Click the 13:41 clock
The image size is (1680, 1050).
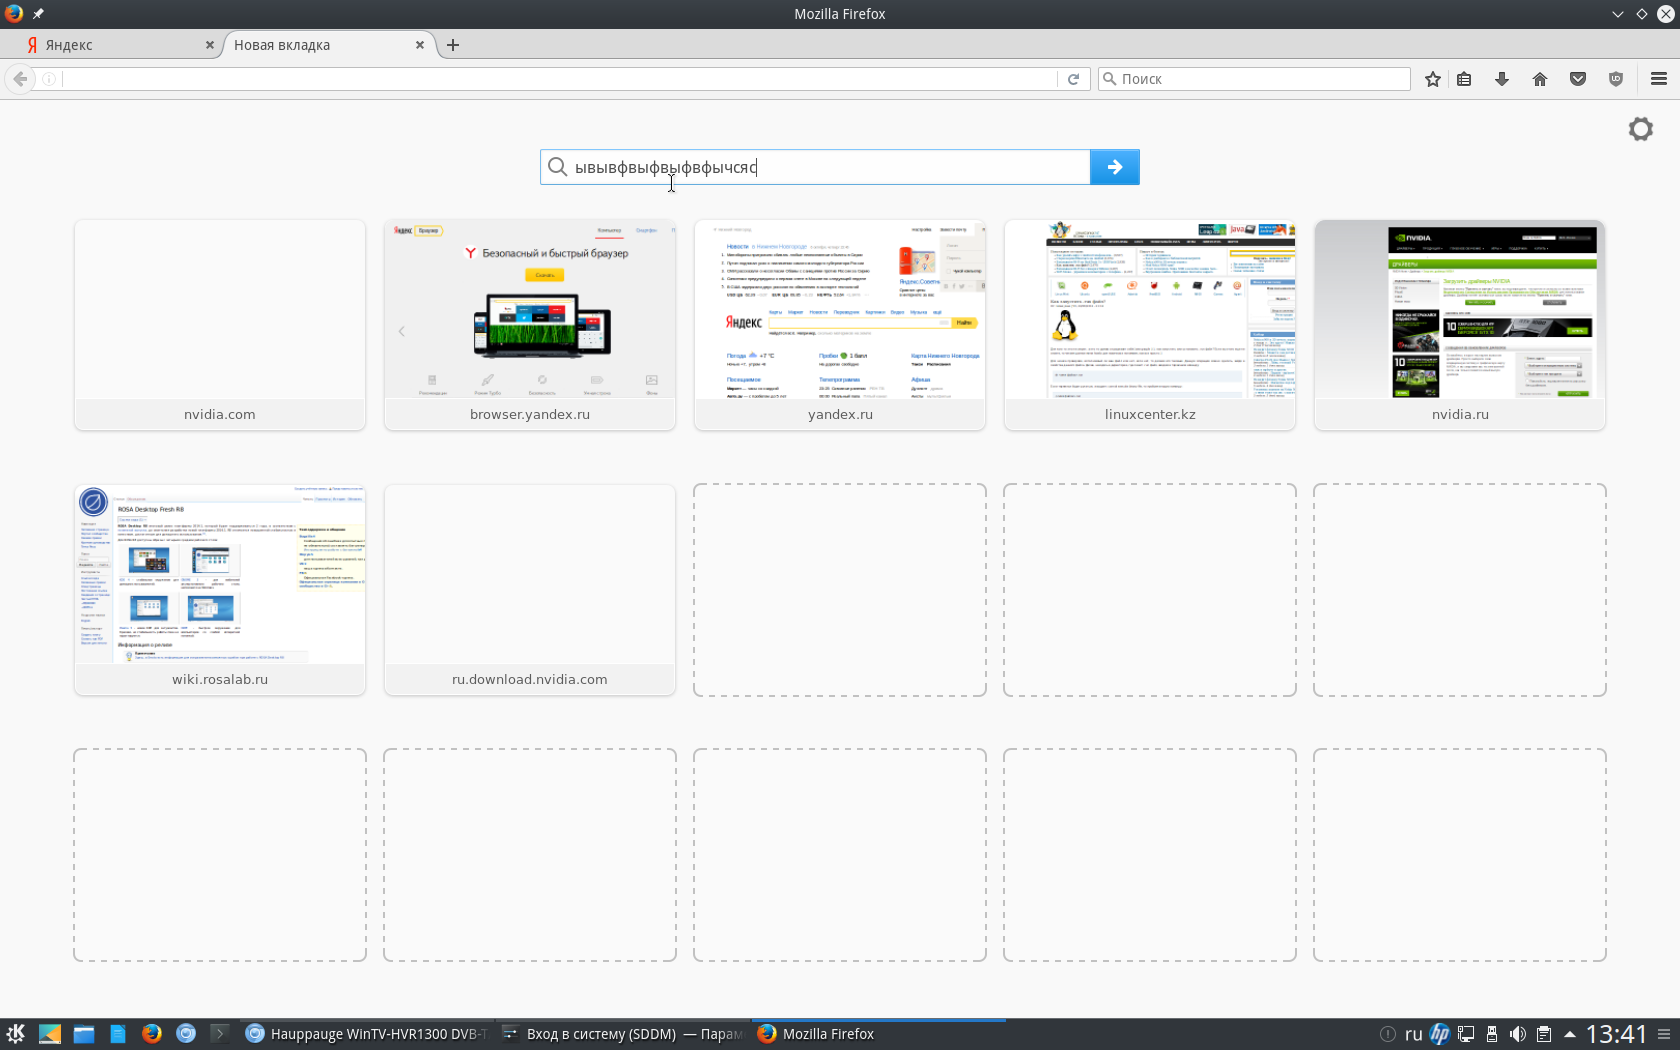pos(1616,1034)
